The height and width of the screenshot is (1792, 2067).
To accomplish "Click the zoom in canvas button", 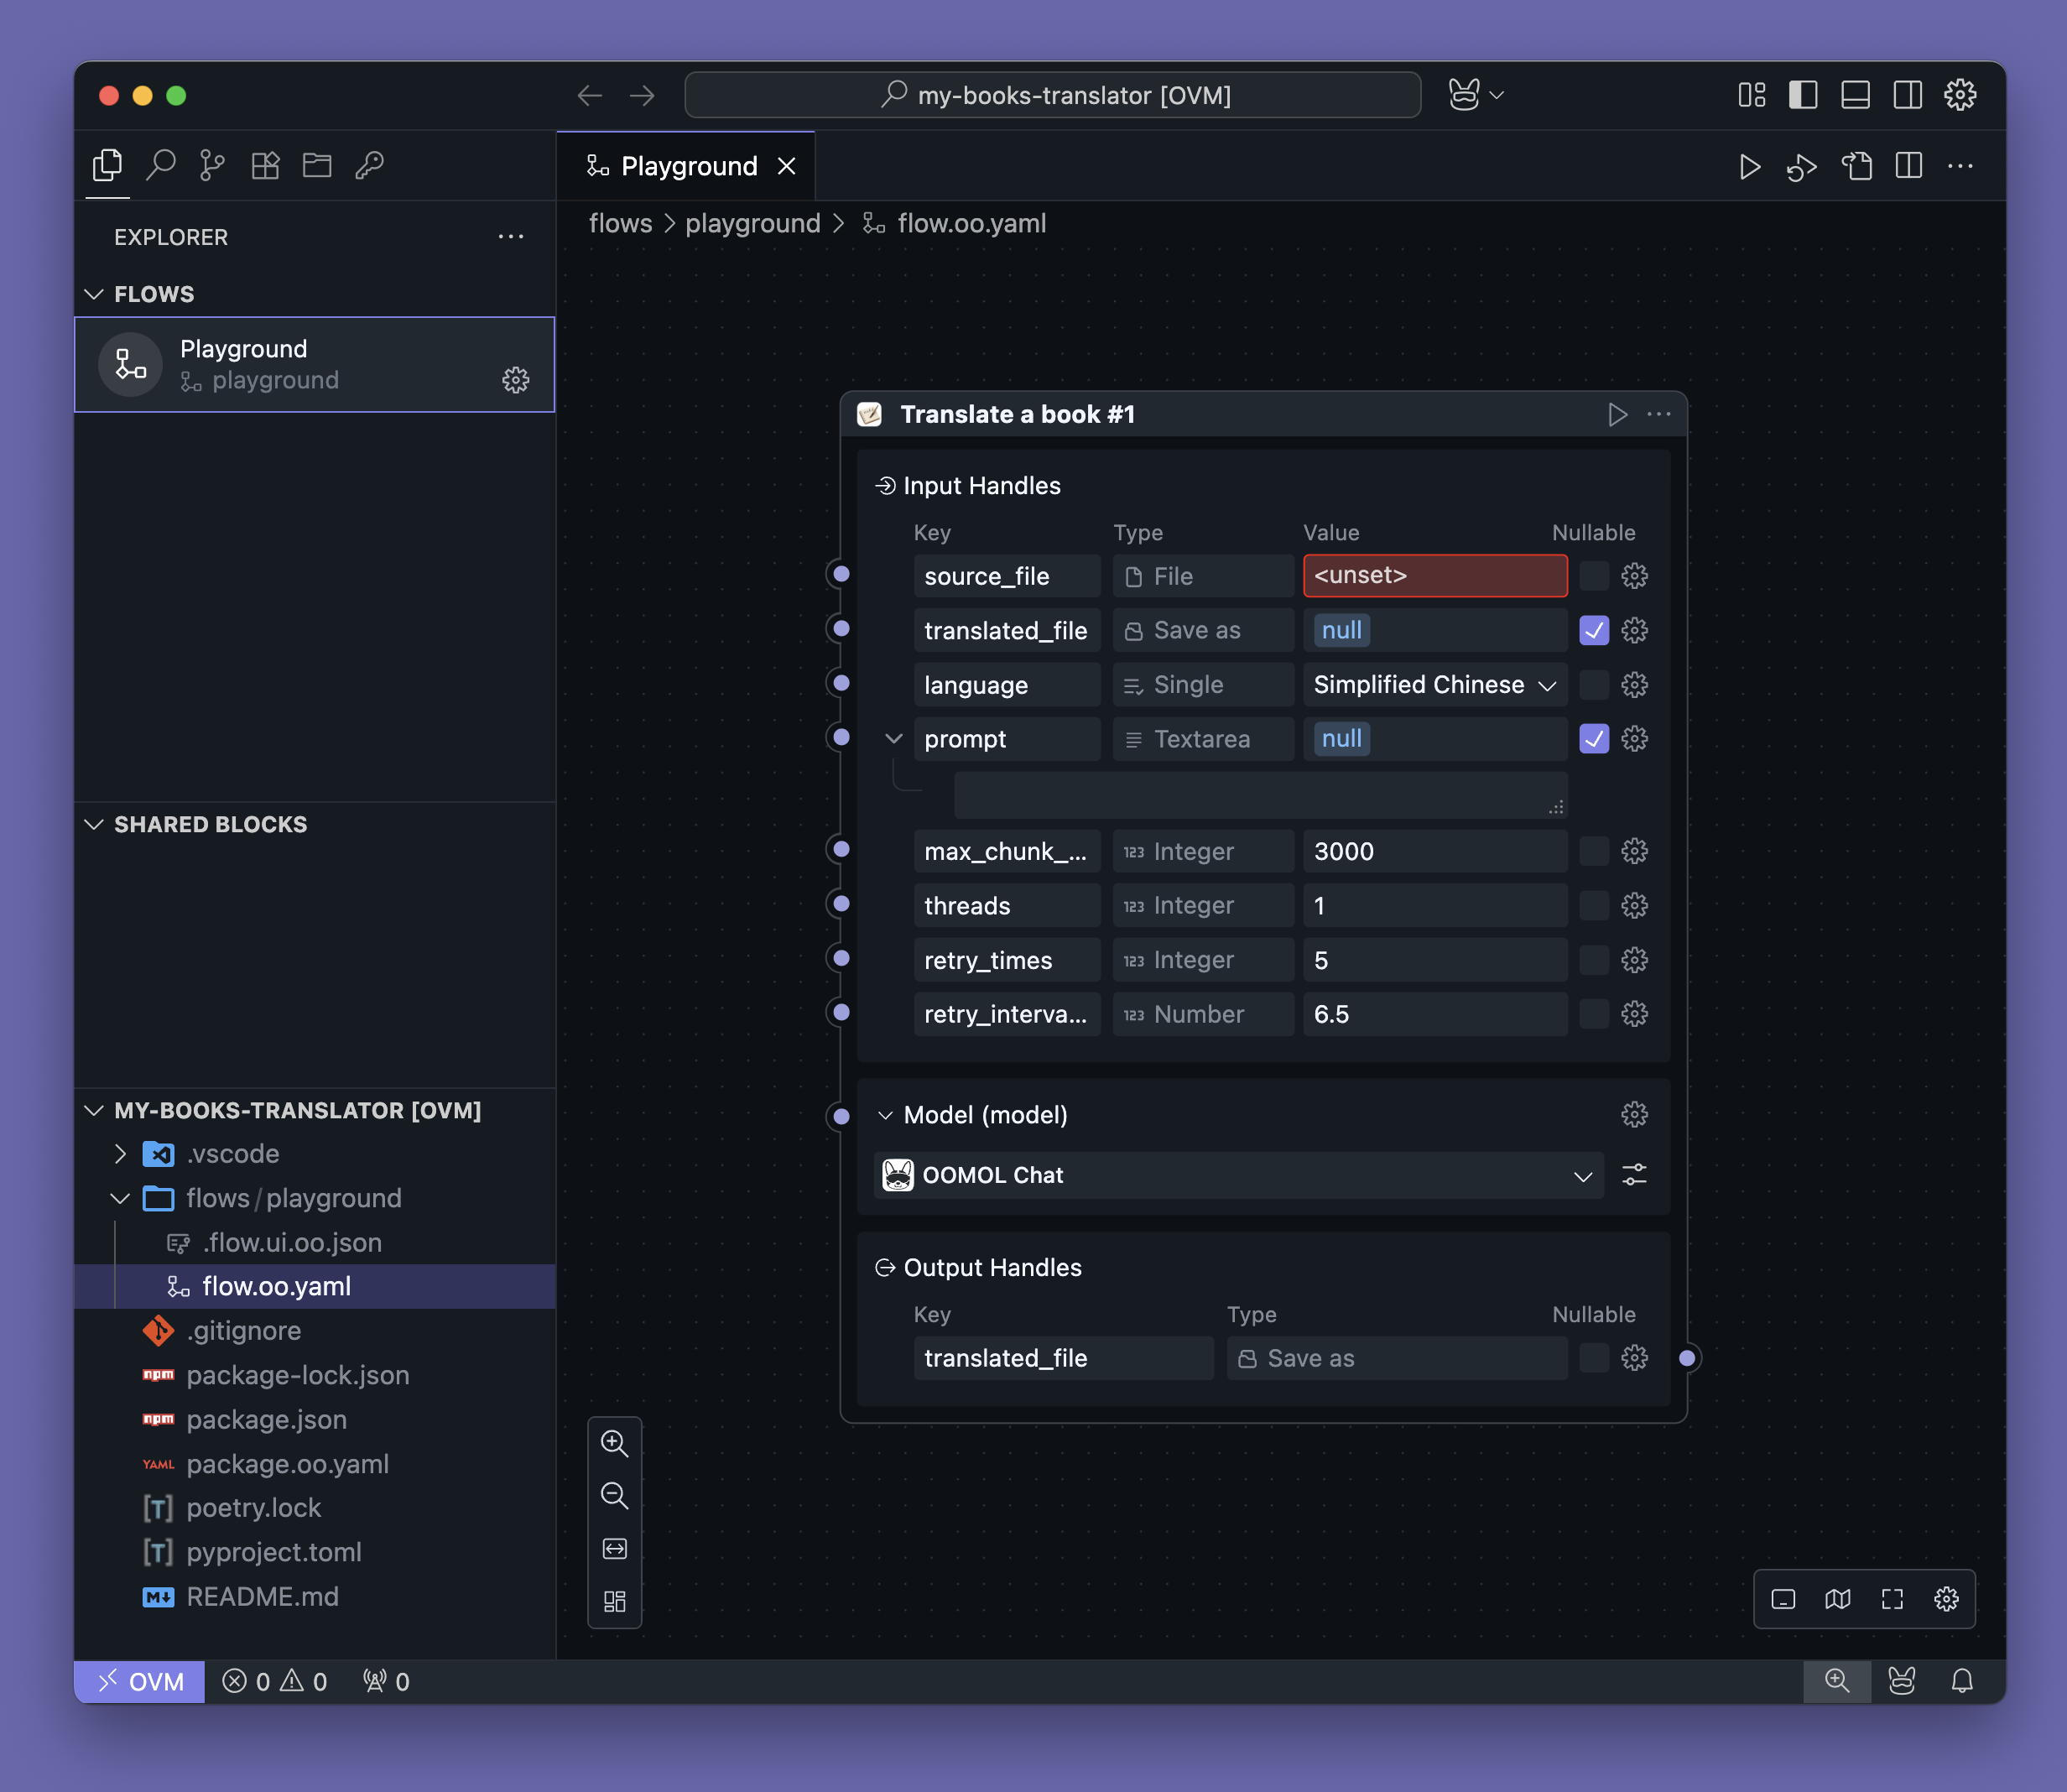I will 614,1443.
